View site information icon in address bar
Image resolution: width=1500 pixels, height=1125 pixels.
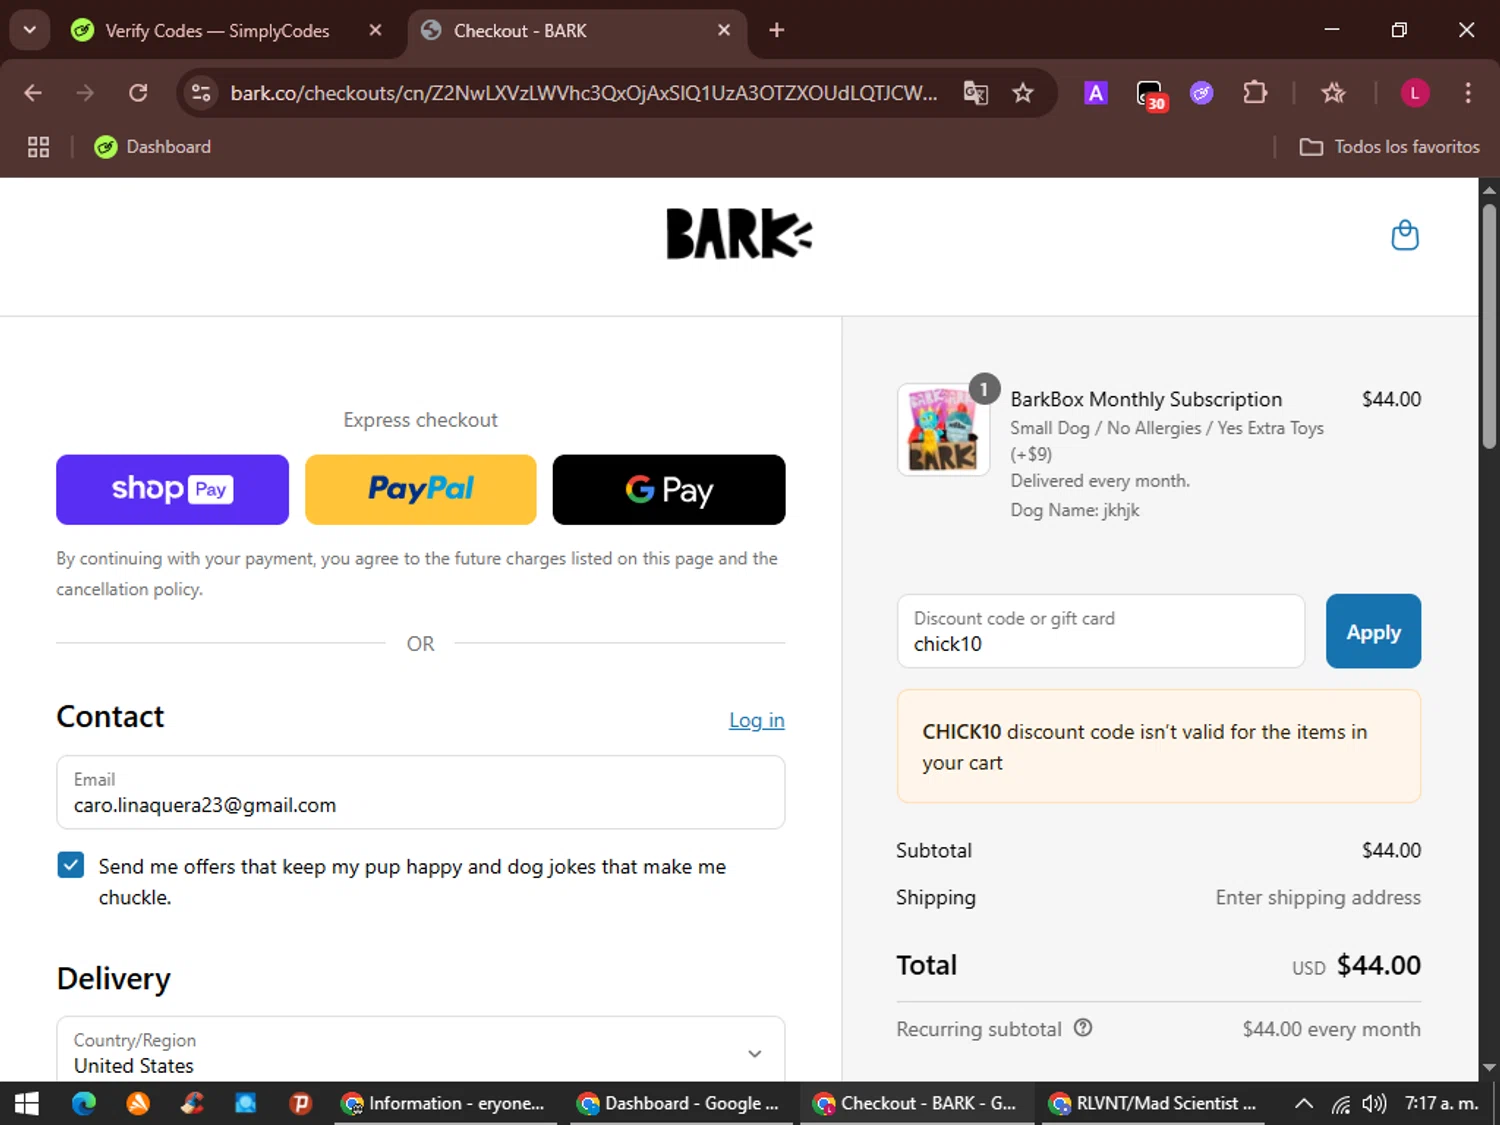pyautogui.click(x=201, y=93)
